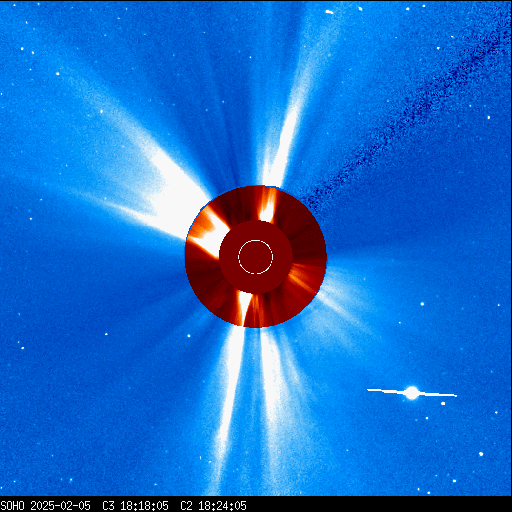Image resolution: width=512 pixels, height=512 pixels.
Task: Click the elongated bright object at top edge
Action: click(329, 12)
